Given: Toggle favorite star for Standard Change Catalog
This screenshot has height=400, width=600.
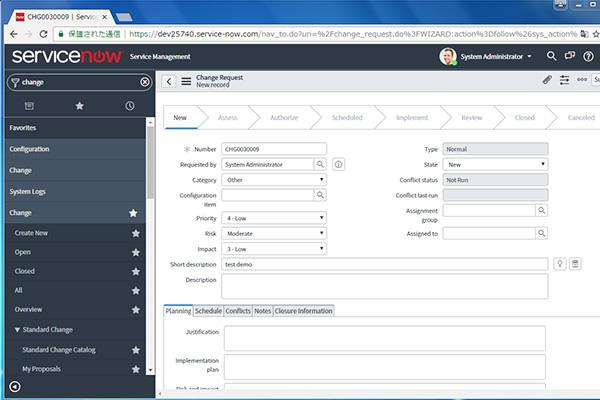Looking at the screenshot, I should click(x=135, y=350).
